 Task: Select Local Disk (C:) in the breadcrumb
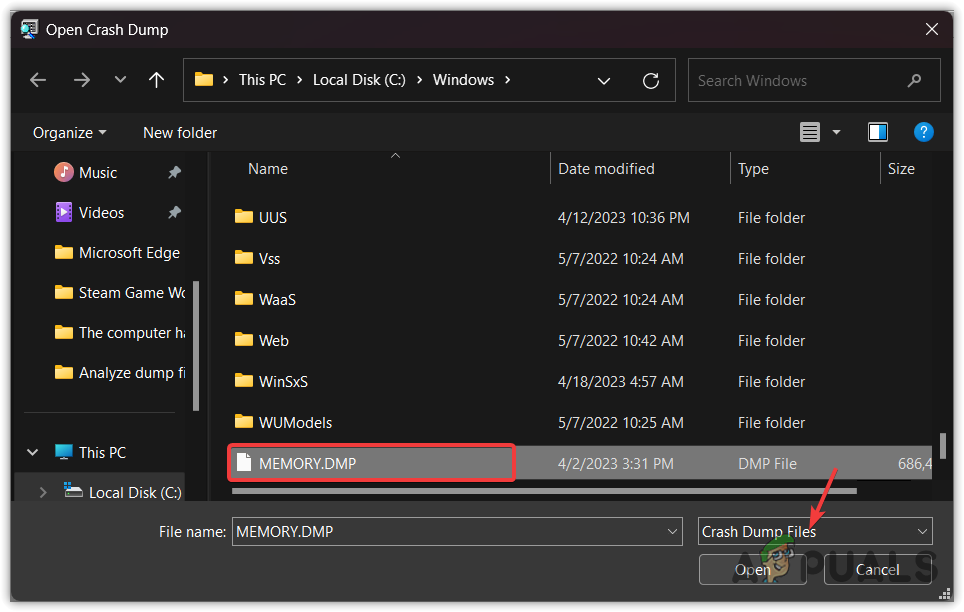[x=359, y=80]
